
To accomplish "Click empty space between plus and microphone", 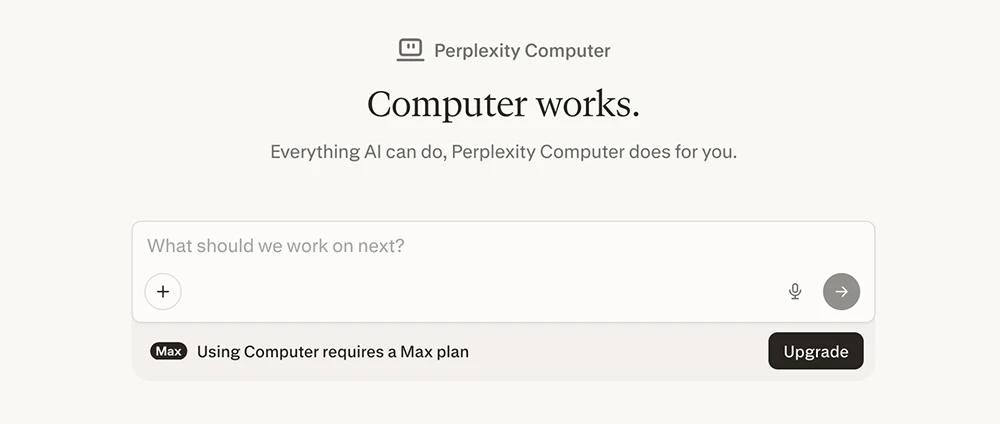I will [x=480, y=292].
